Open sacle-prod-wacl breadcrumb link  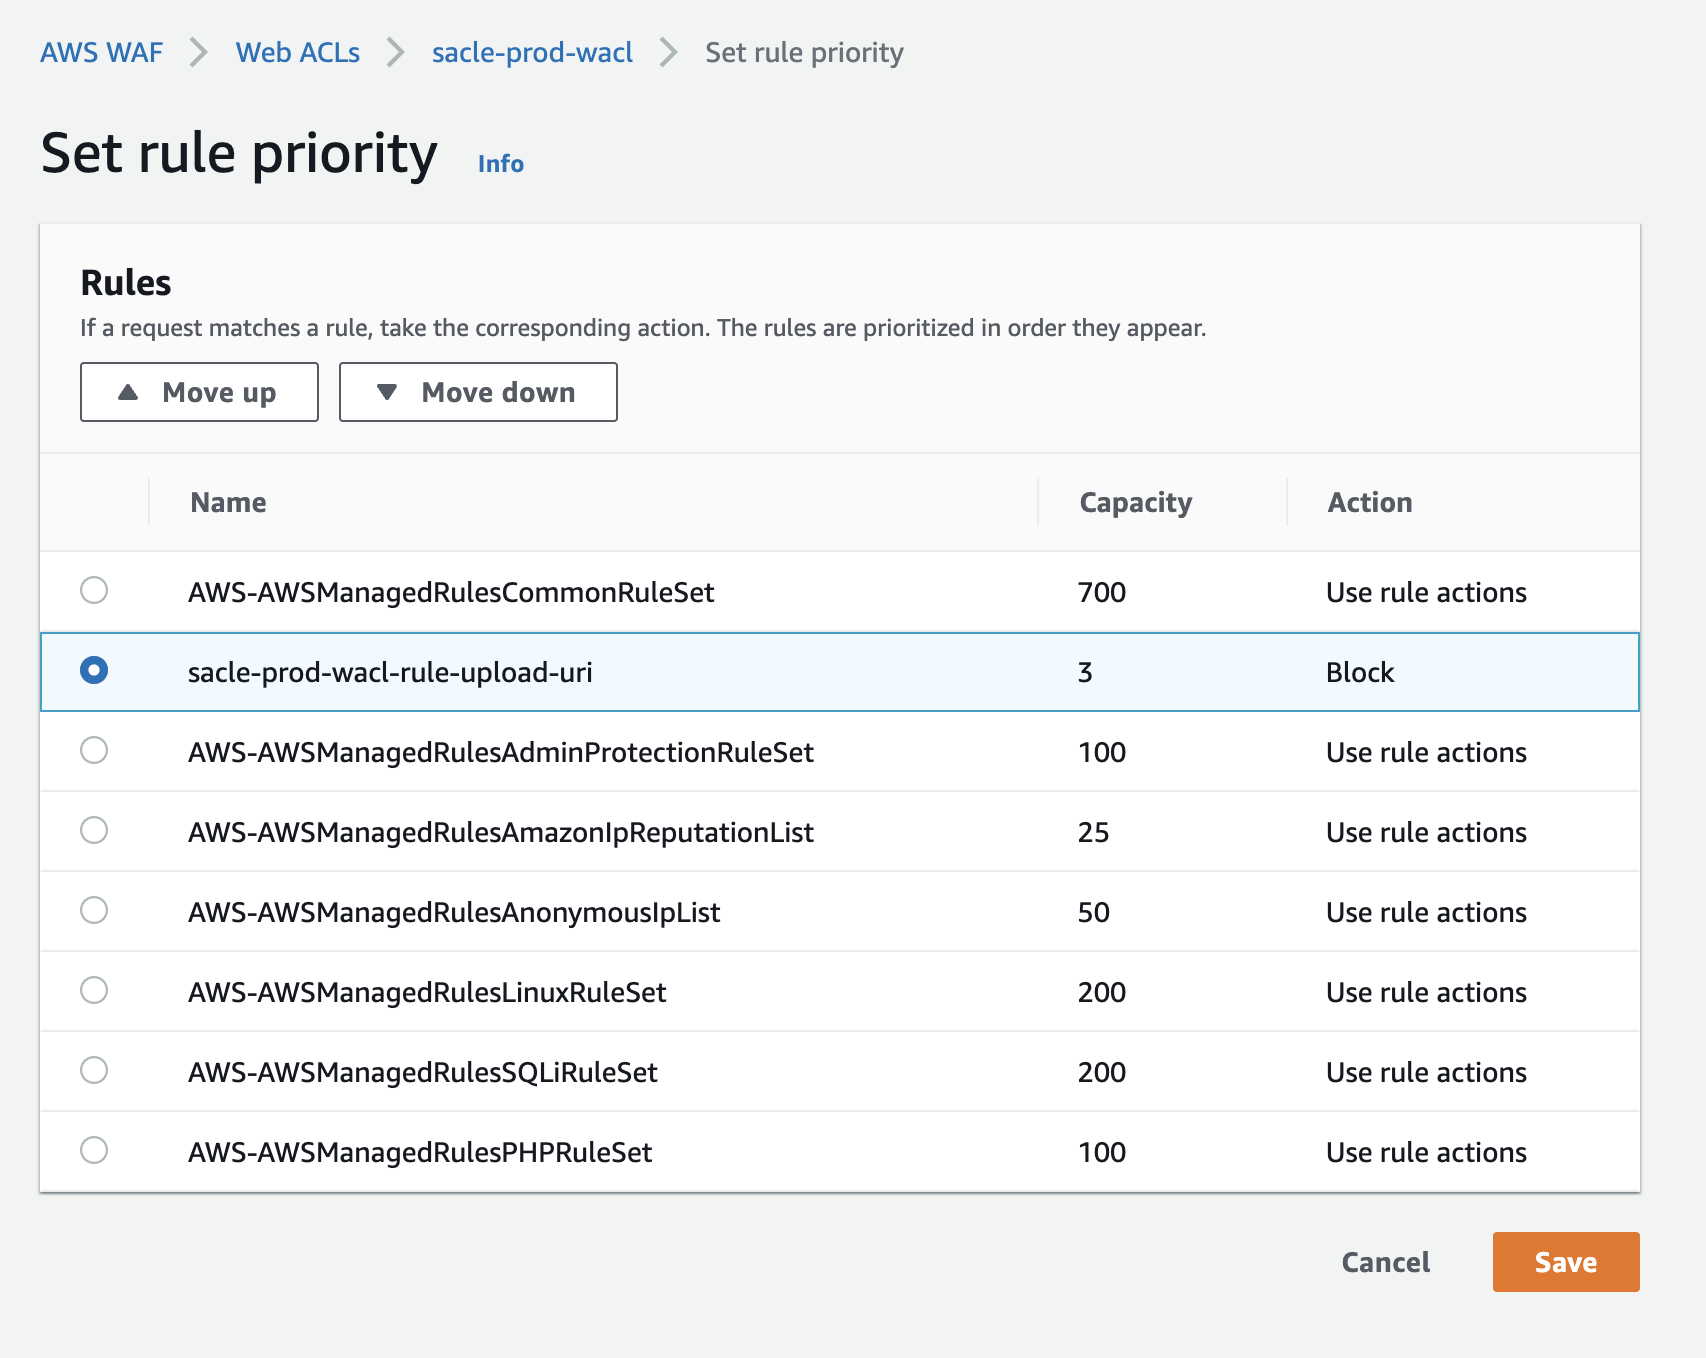[532, 52]
